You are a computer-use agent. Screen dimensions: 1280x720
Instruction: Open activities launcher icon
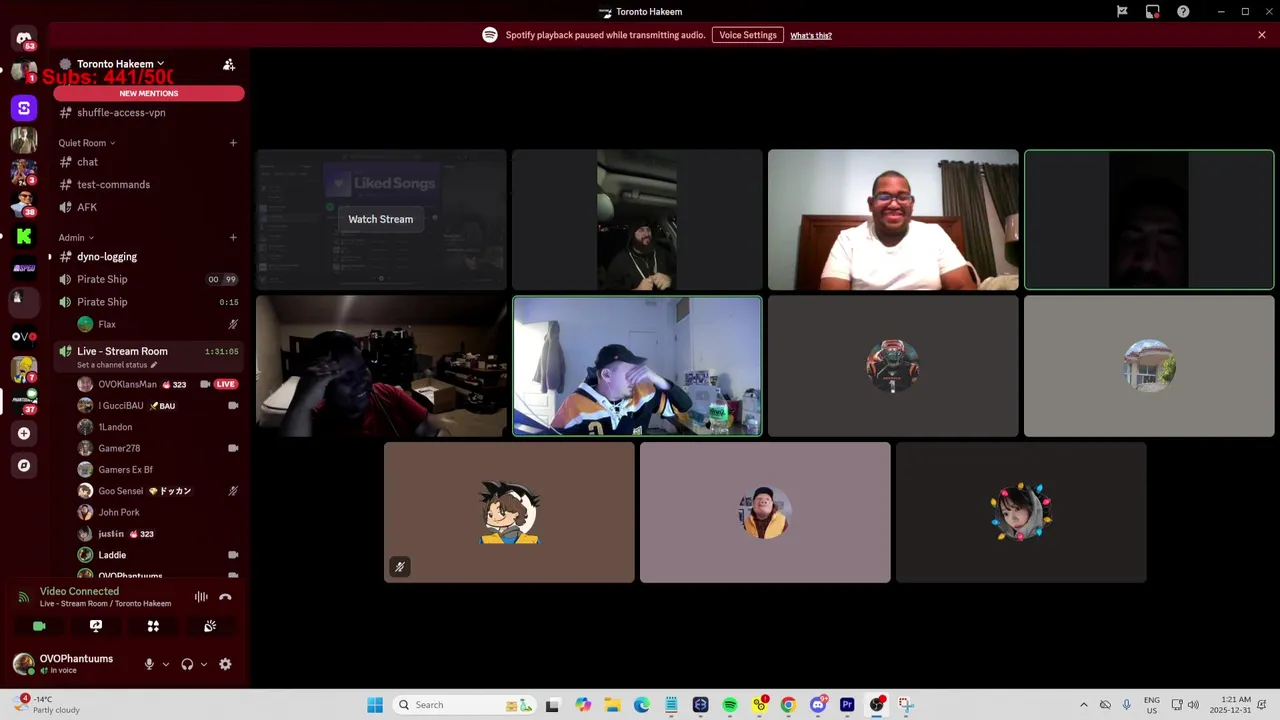(153, 626)
